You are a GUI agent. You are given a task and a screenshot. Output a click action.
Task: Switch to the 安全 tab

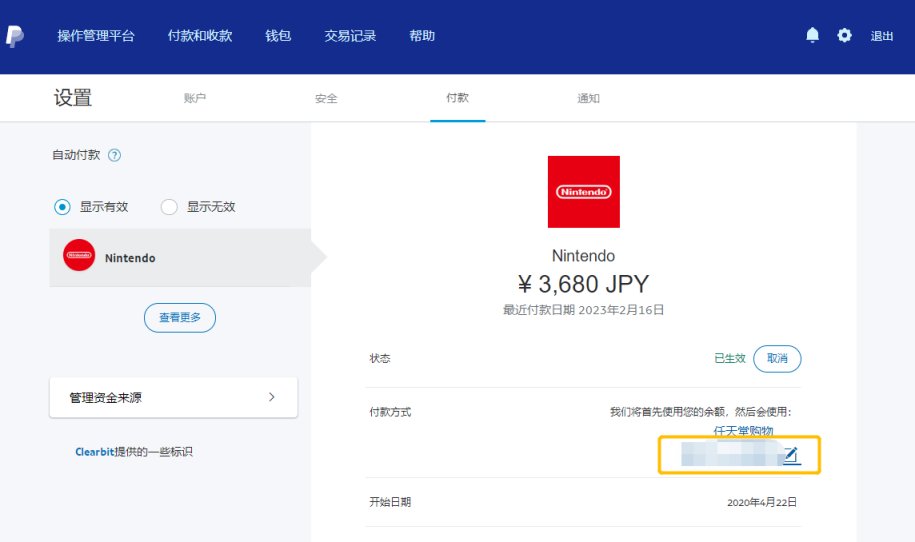326,99
